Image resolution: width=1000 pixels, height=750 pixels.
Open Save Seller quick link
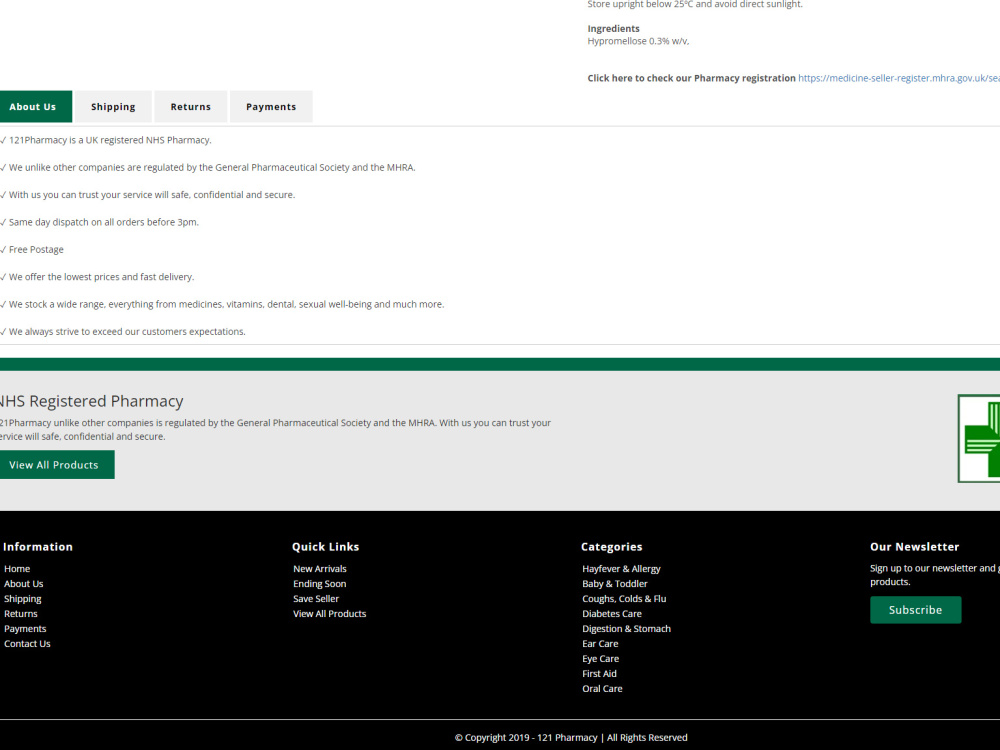316,599
